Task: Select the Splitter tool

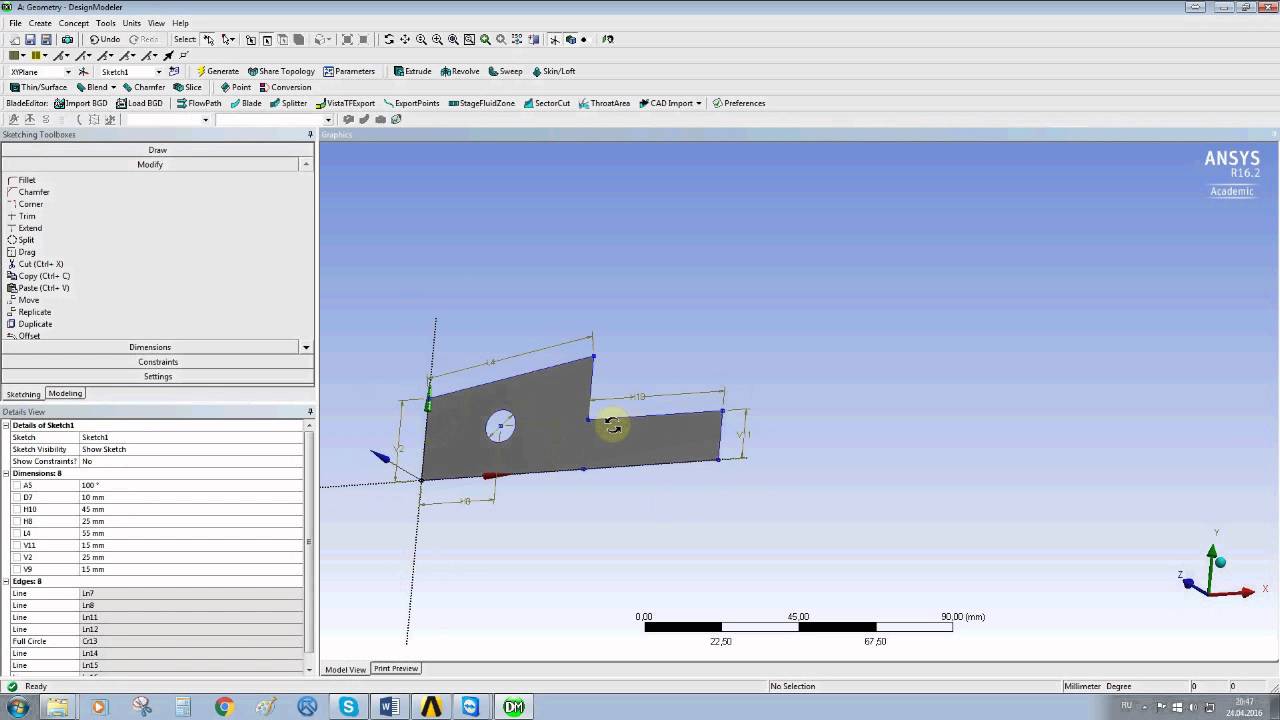Action: 288,103
